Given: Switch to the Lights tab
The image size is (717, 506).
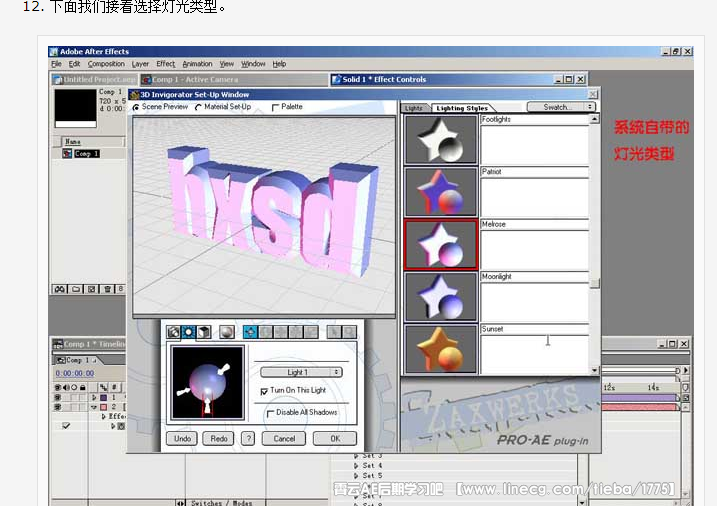Looking at the screenshot, I should (x=414, y=108).
